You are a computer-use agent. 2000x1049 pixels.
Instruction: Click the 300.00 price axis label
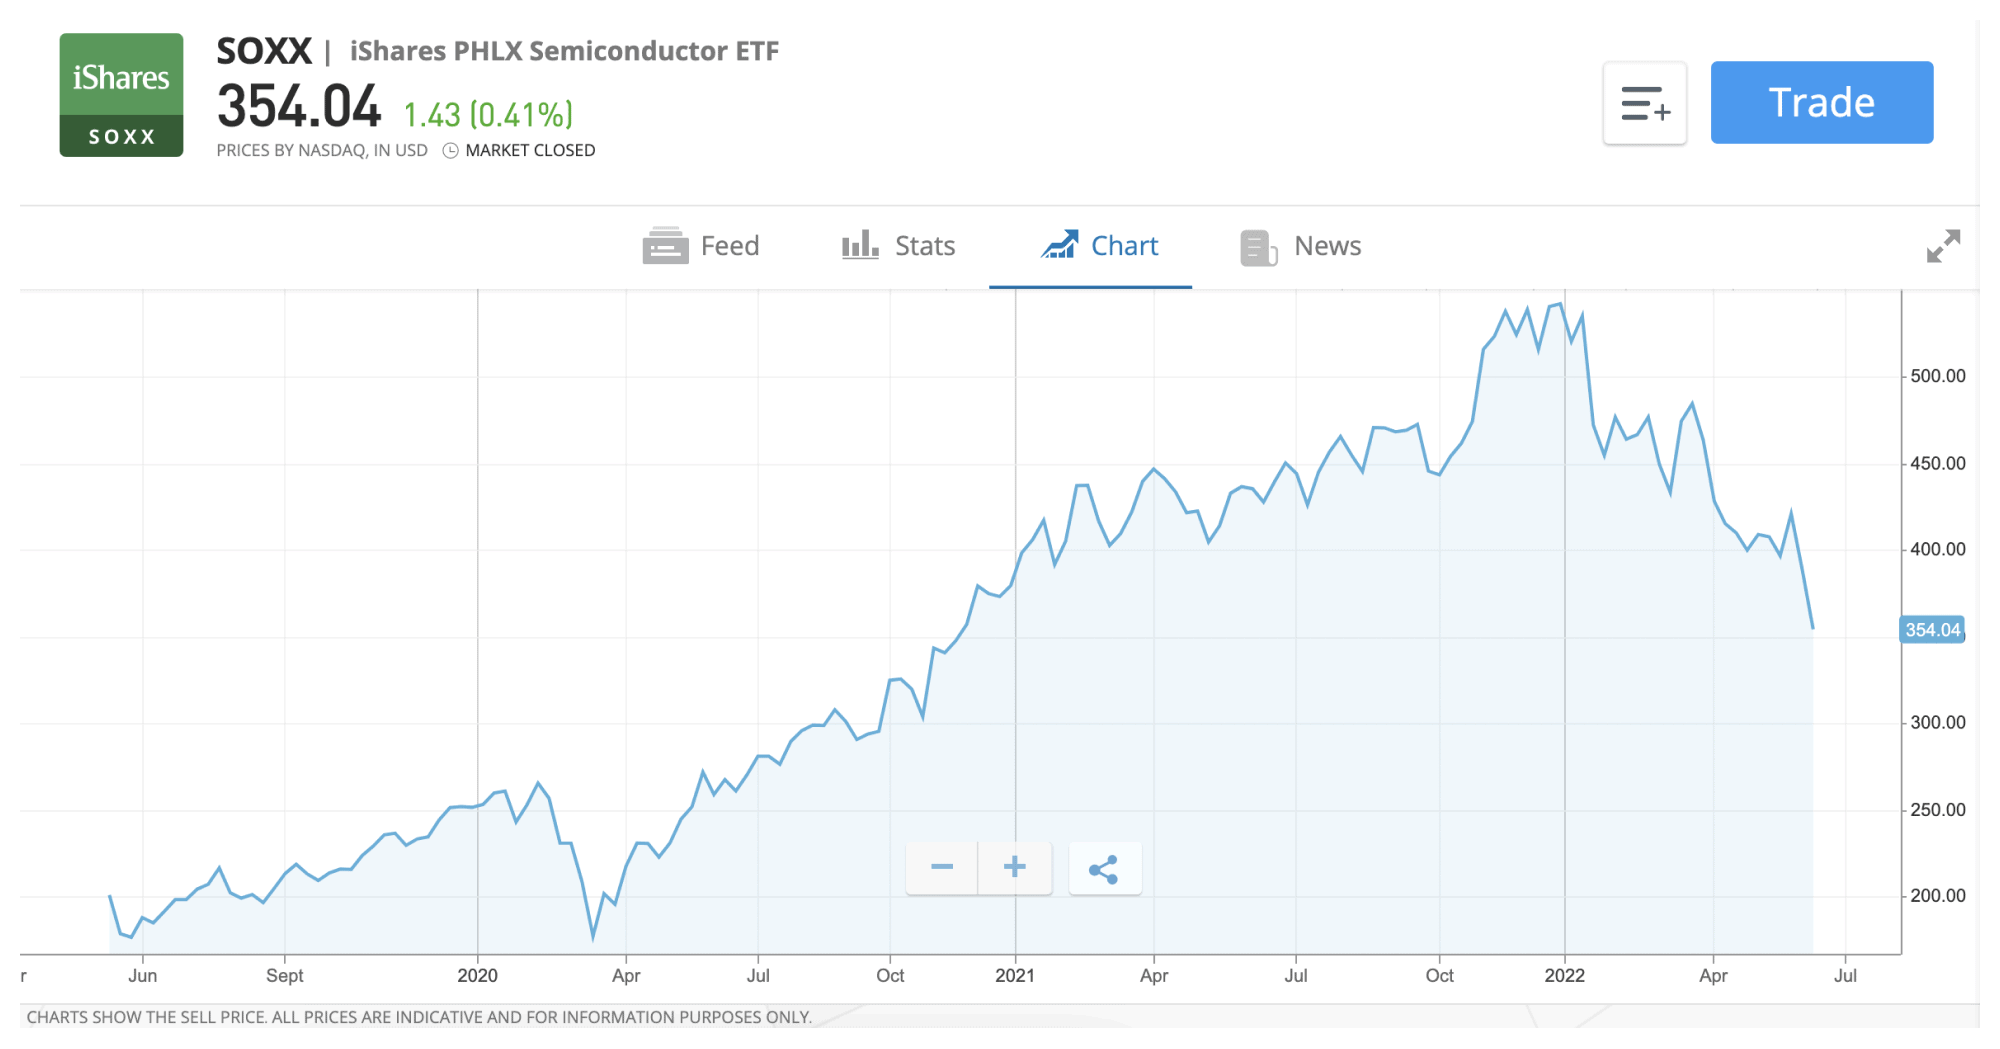click(x=1938, y=723)
